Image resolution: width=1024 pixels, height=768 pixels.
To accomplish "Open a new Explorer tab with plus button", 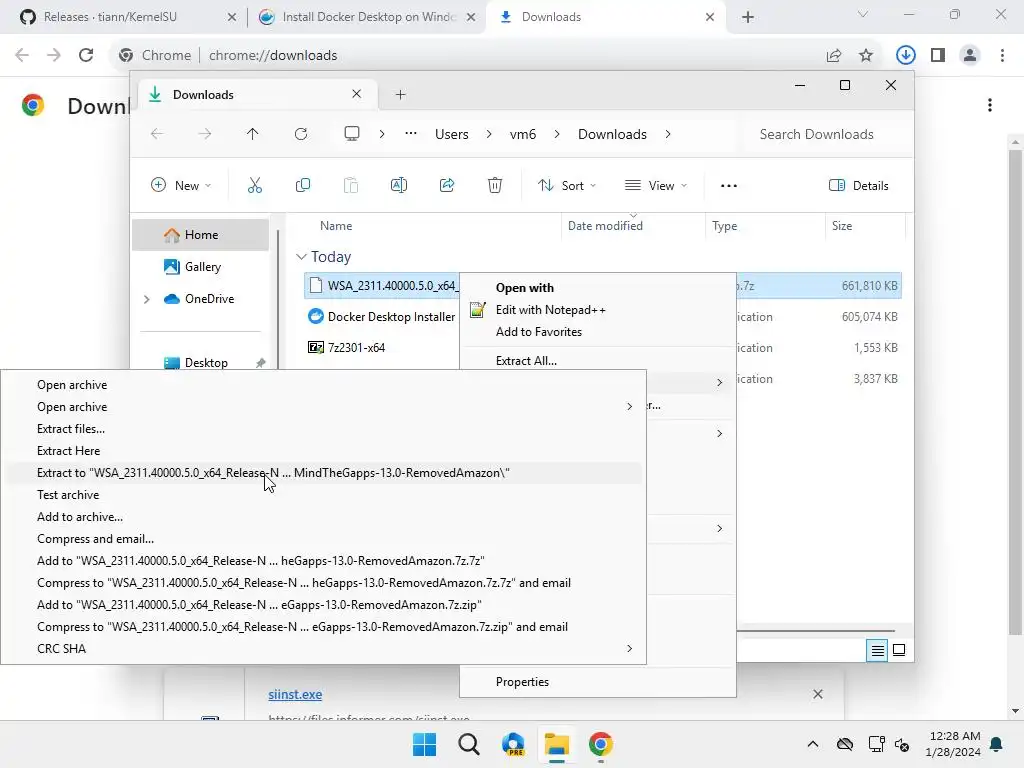I will pyautogui.click(x=400, y=95).
